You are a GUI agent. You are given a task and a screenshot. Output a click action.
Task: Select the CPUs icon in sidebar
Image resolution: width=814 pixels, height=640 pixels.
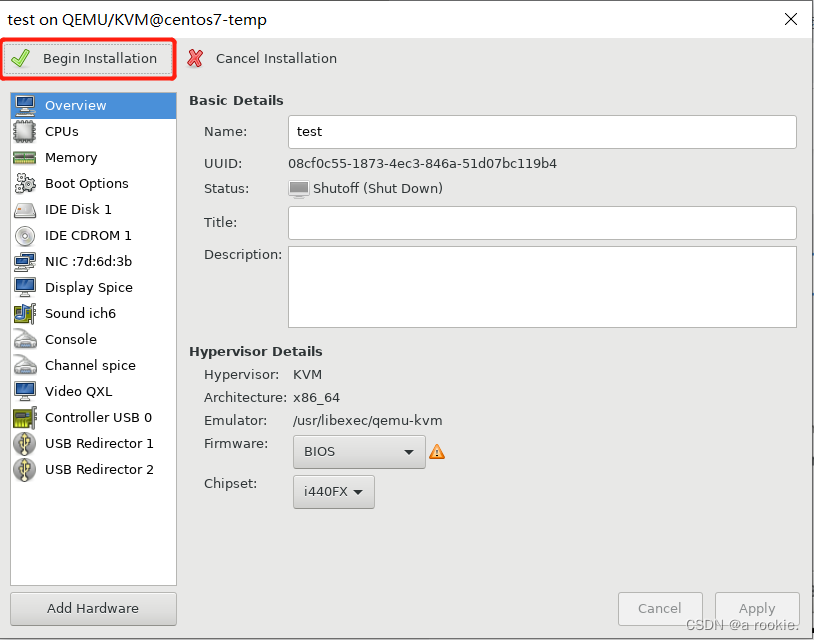point(25,132)
